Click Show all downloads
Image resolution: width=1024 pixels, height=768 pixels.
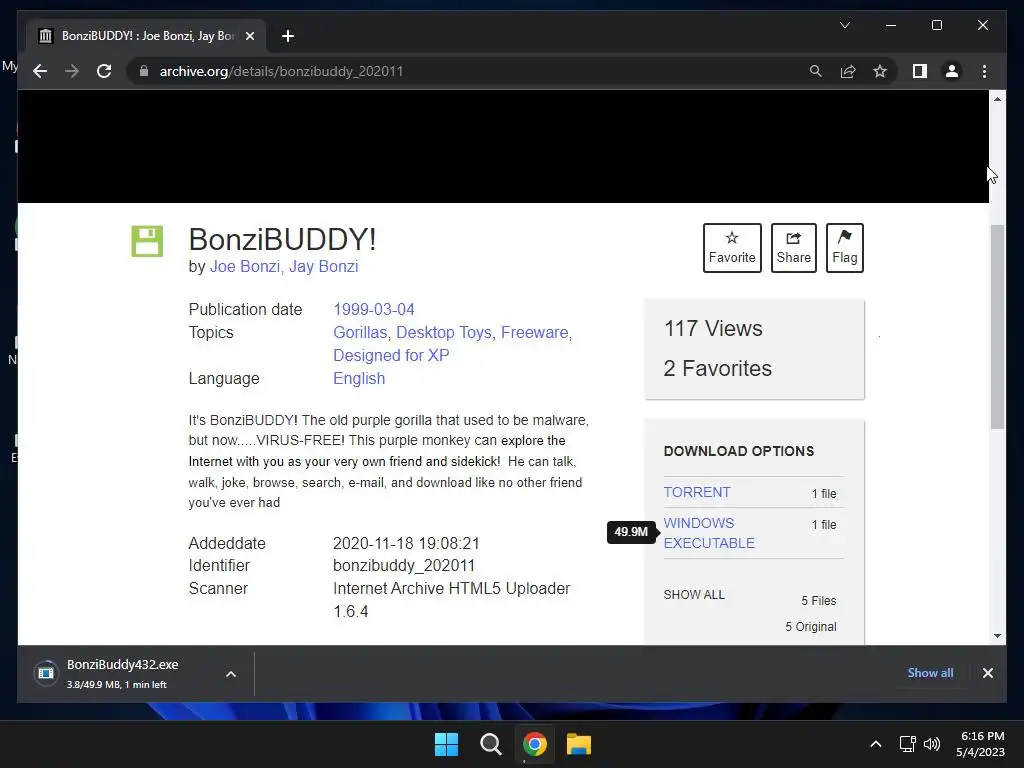[x=930, y=673]
